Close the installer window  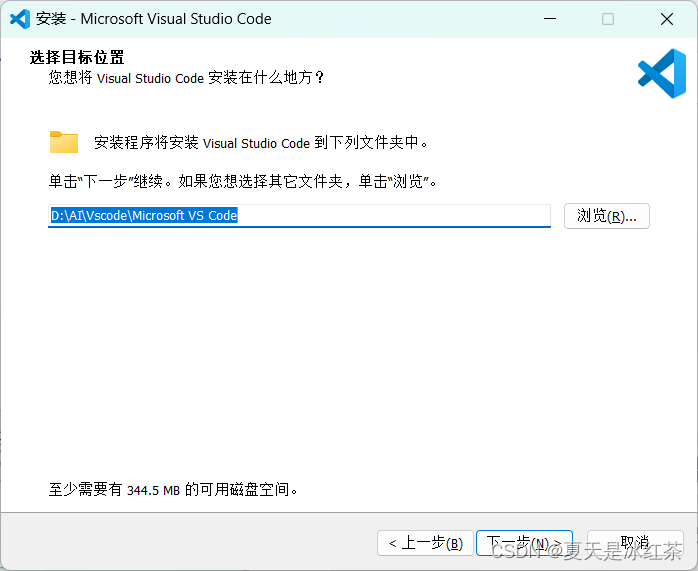667,19
